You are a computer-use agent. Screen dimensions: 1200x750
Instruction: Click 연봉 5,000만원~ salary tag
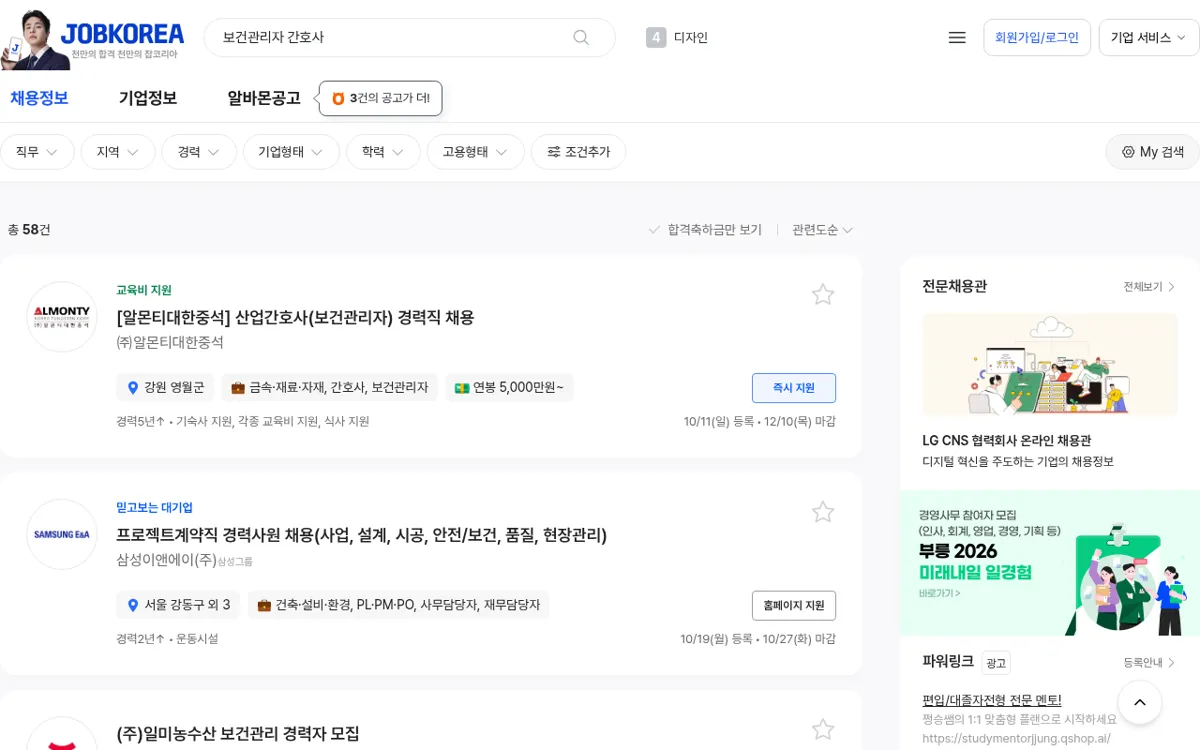509,387
